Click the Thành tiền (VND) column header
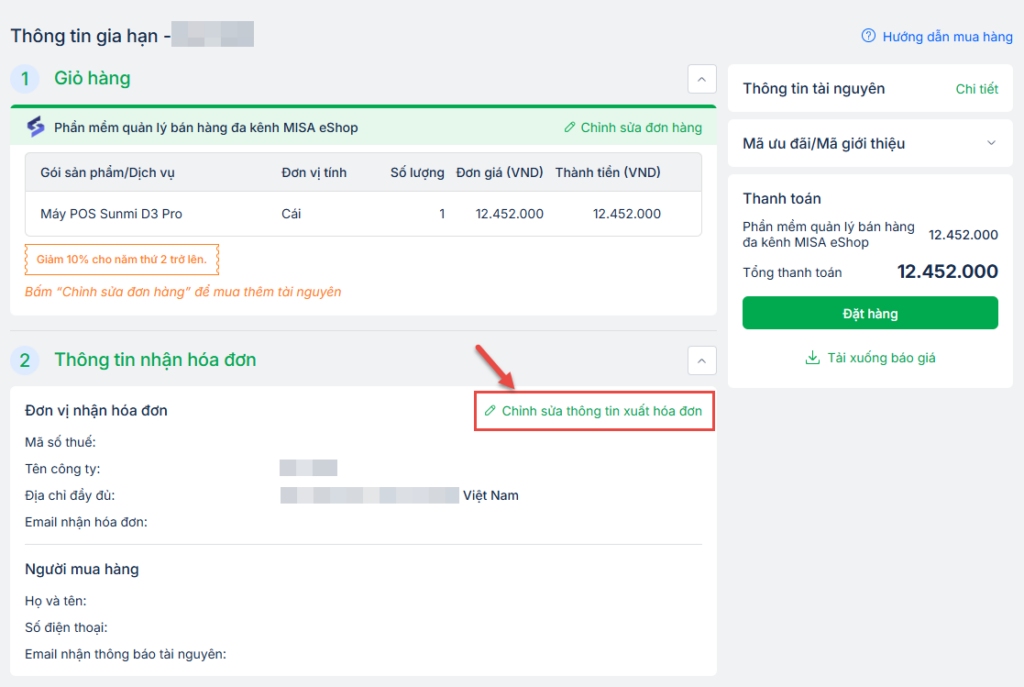This screenshot has width=1024, height=687. (x=608, y=172)
